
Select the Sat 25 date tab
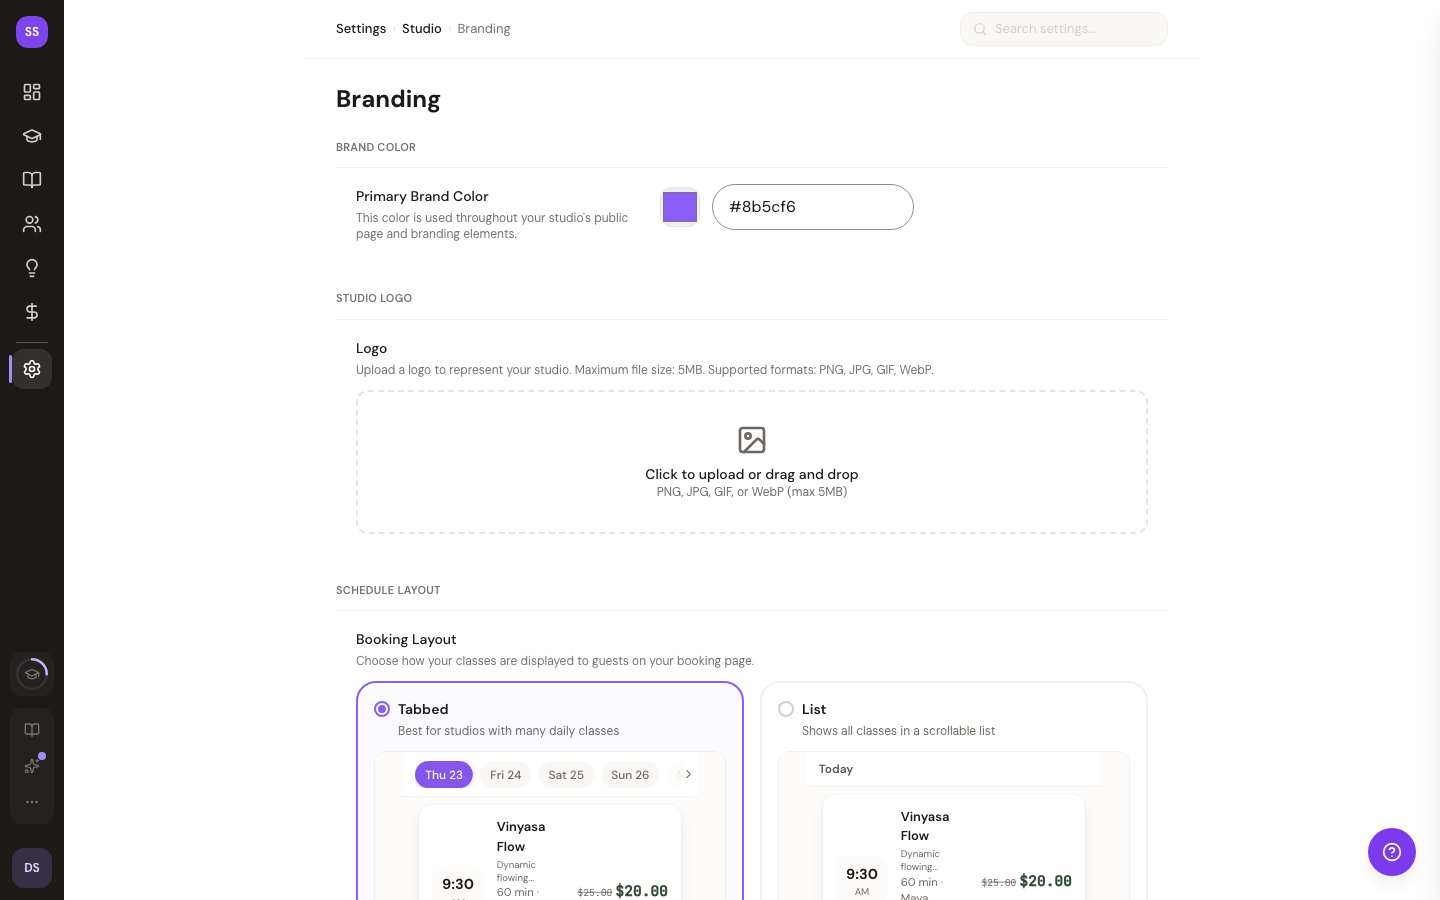566,775
